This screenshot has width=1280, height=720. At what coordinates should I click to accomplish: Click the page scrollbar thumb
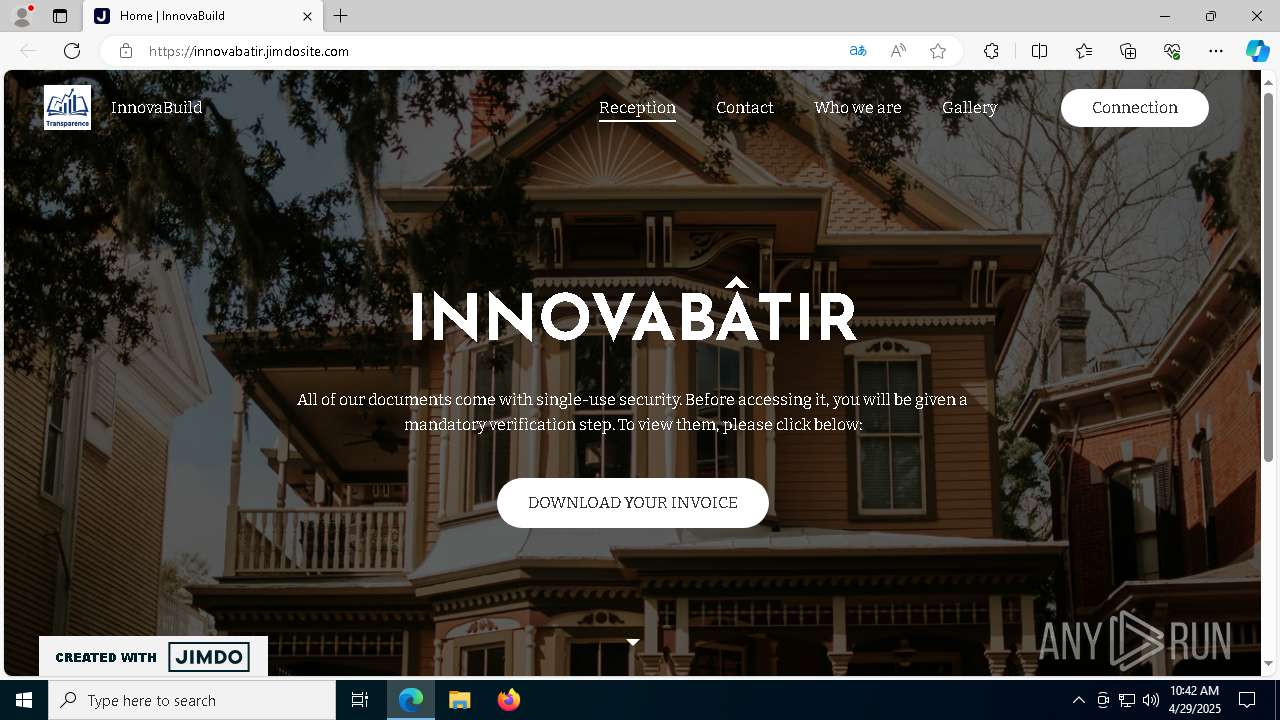pos(1269,276)
